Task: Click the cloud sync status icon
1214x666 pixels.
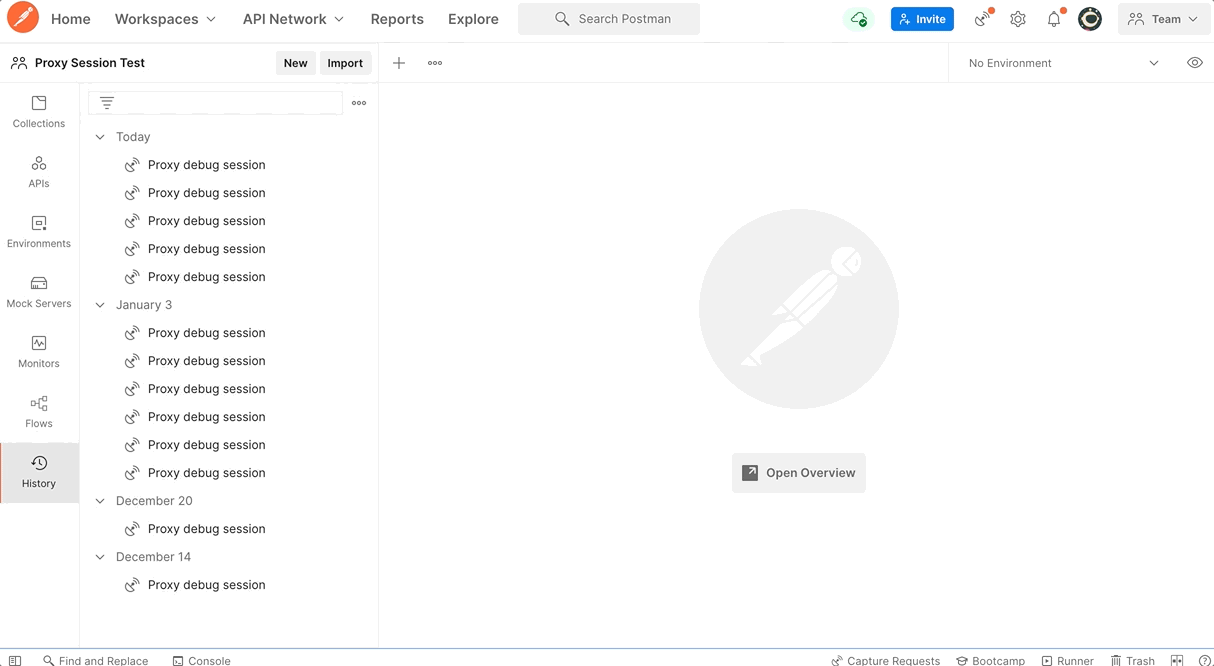Action: [x=858, y=19]
